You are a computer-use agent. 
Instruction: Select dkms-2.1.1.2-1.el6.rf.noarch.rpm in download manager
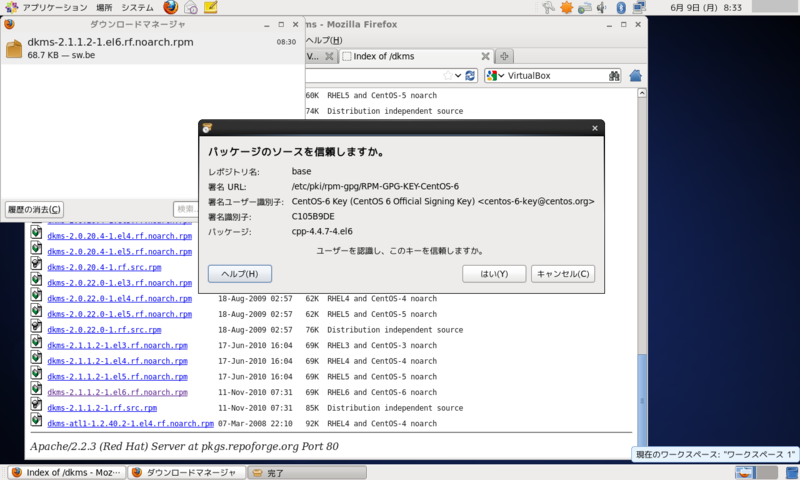[x=152, y=48]
